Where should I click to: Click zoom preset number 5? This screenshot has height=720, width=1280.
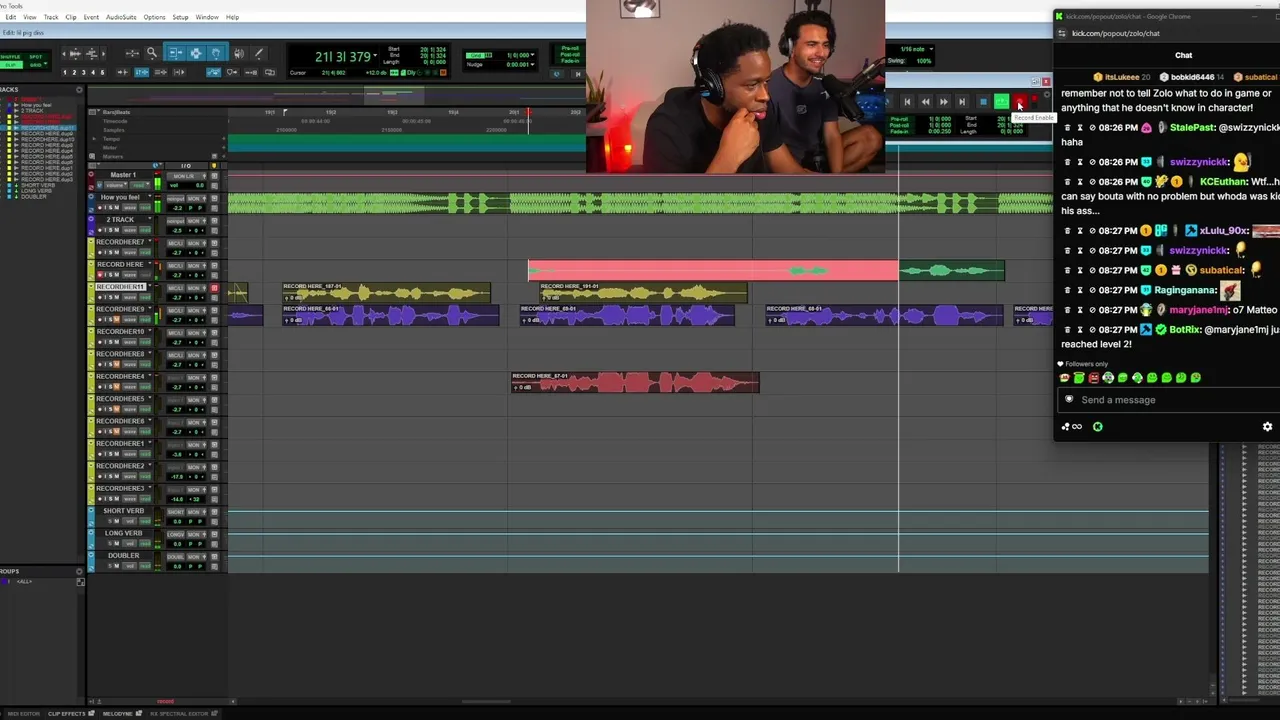[102, 72]
